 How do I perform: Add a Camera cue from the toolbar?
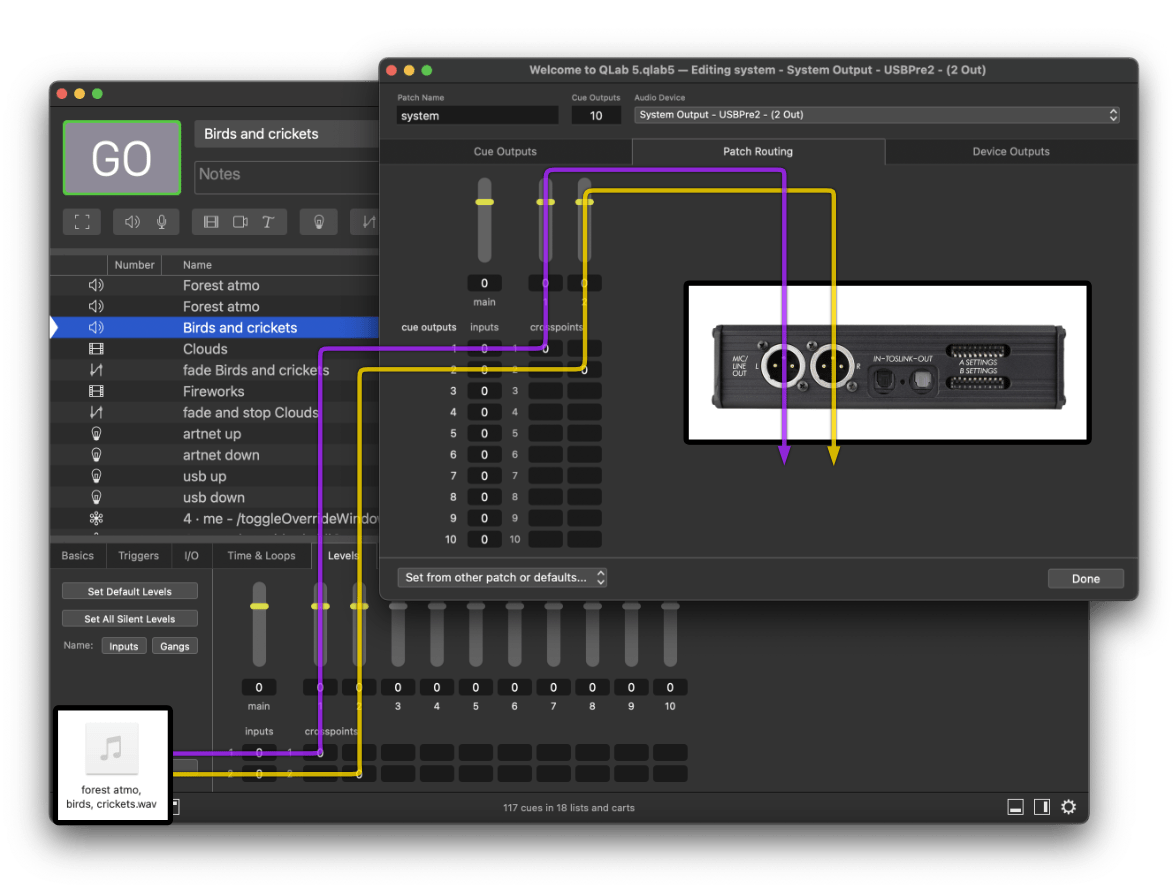point(240,222)
